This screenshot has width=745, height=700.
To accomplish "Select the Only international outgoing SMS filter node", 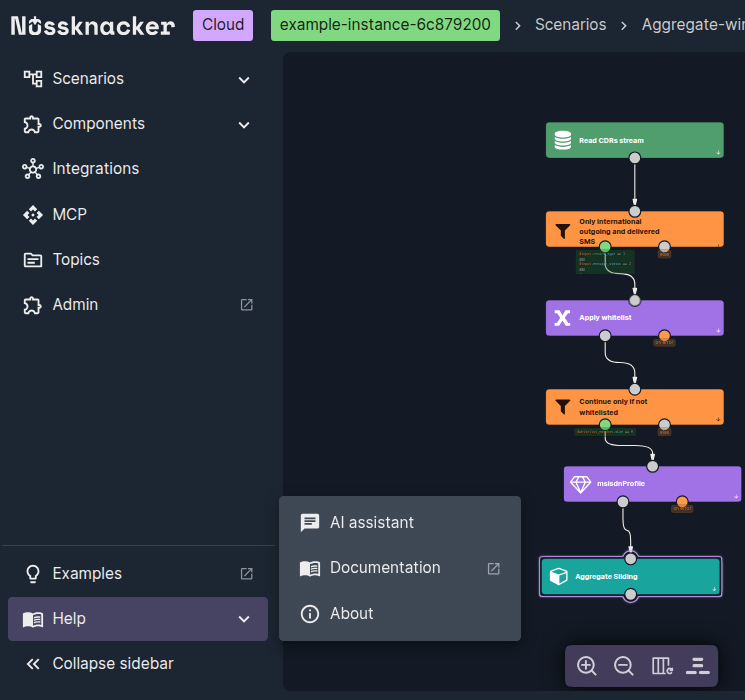I will pos(634,229).
